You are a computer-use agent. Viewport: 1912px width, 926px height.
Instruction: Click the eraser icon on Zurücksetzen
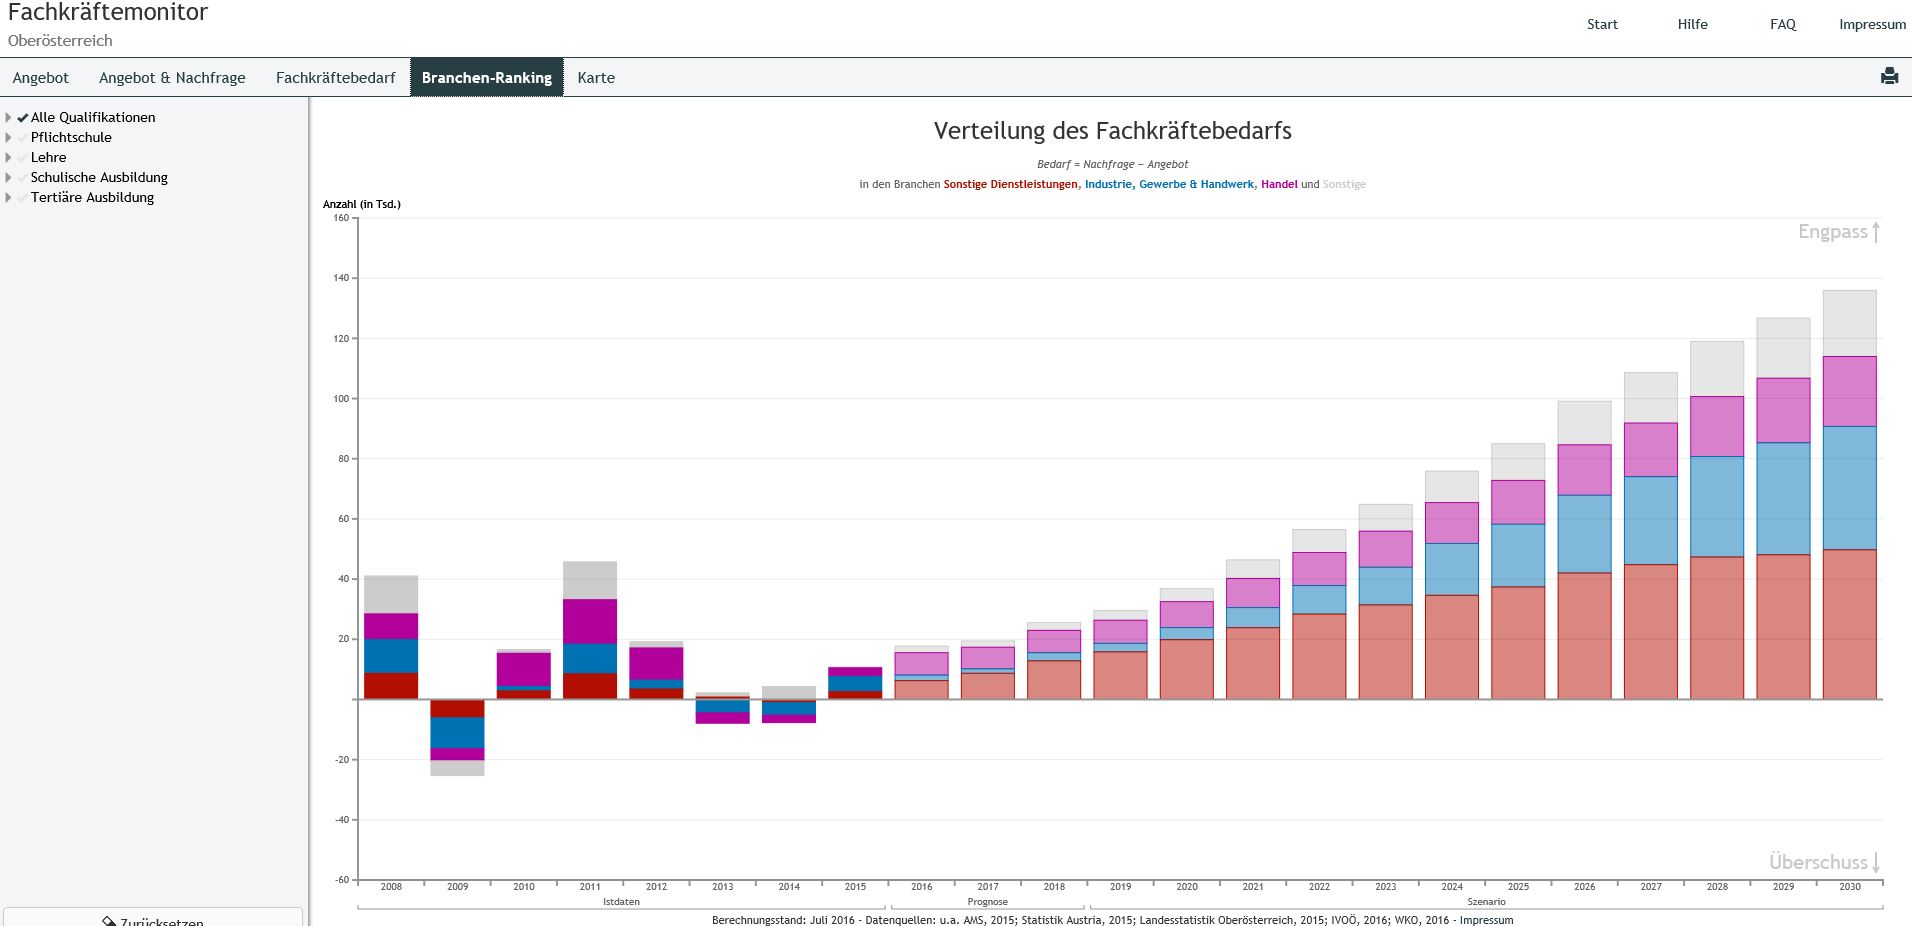tap(109, 921)
